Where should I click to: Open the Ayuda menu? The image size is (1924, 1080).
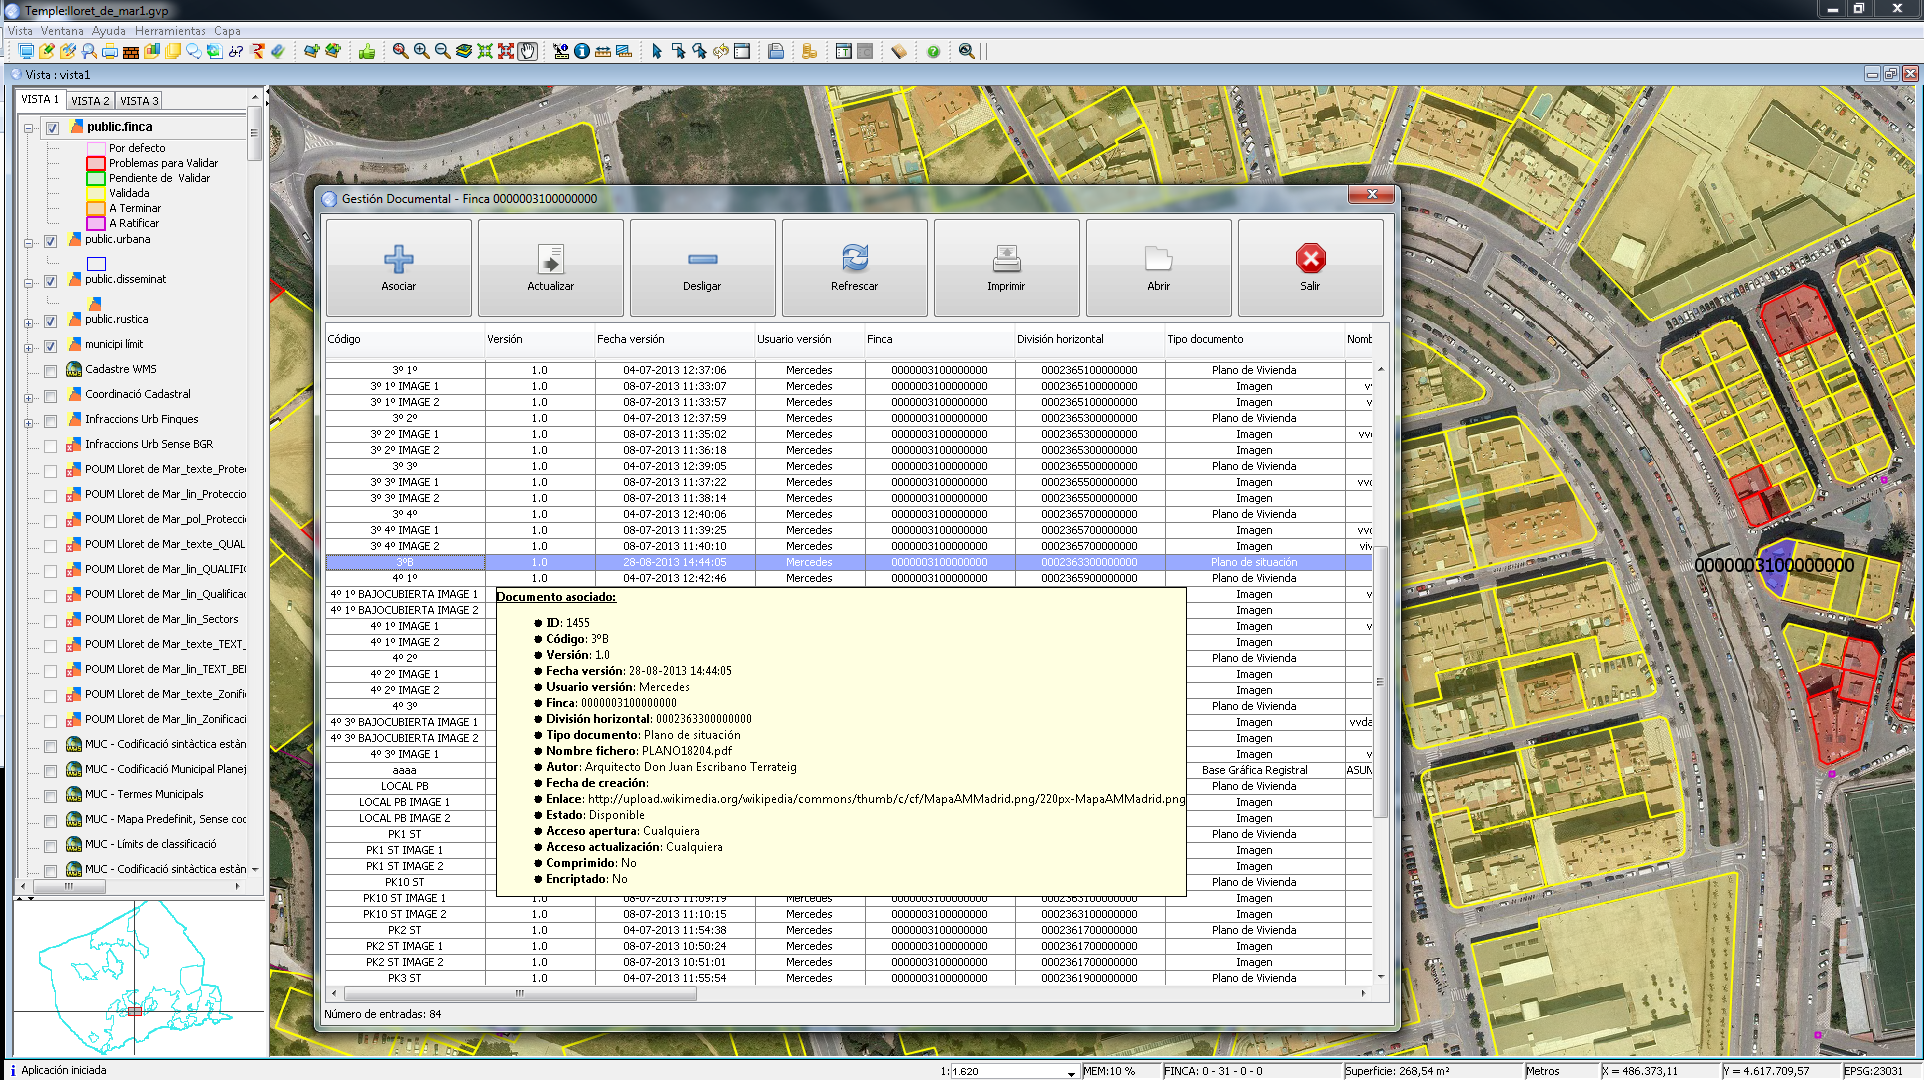(x=109, y=30)
